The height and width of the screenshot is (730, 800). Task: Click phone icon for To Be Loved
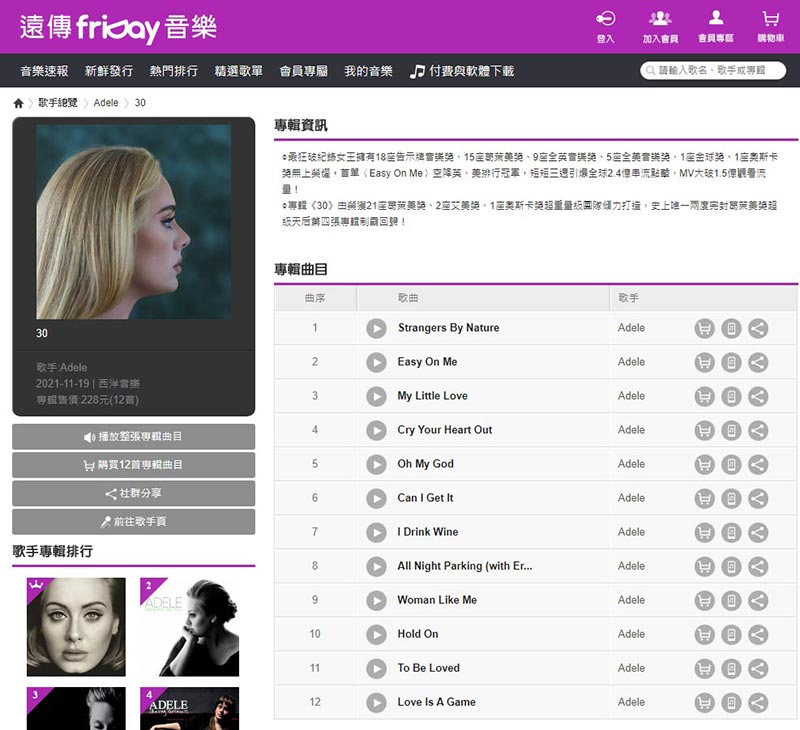(x=731, y=669)
